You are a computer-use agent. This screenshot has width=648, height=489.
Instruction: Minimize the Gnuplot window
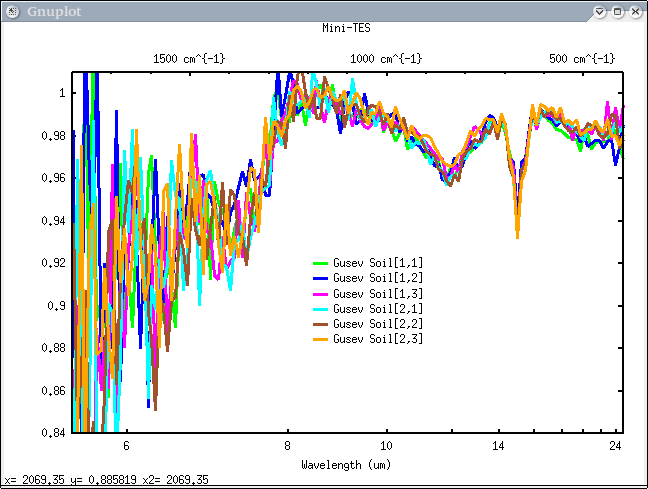coord(599,12)
